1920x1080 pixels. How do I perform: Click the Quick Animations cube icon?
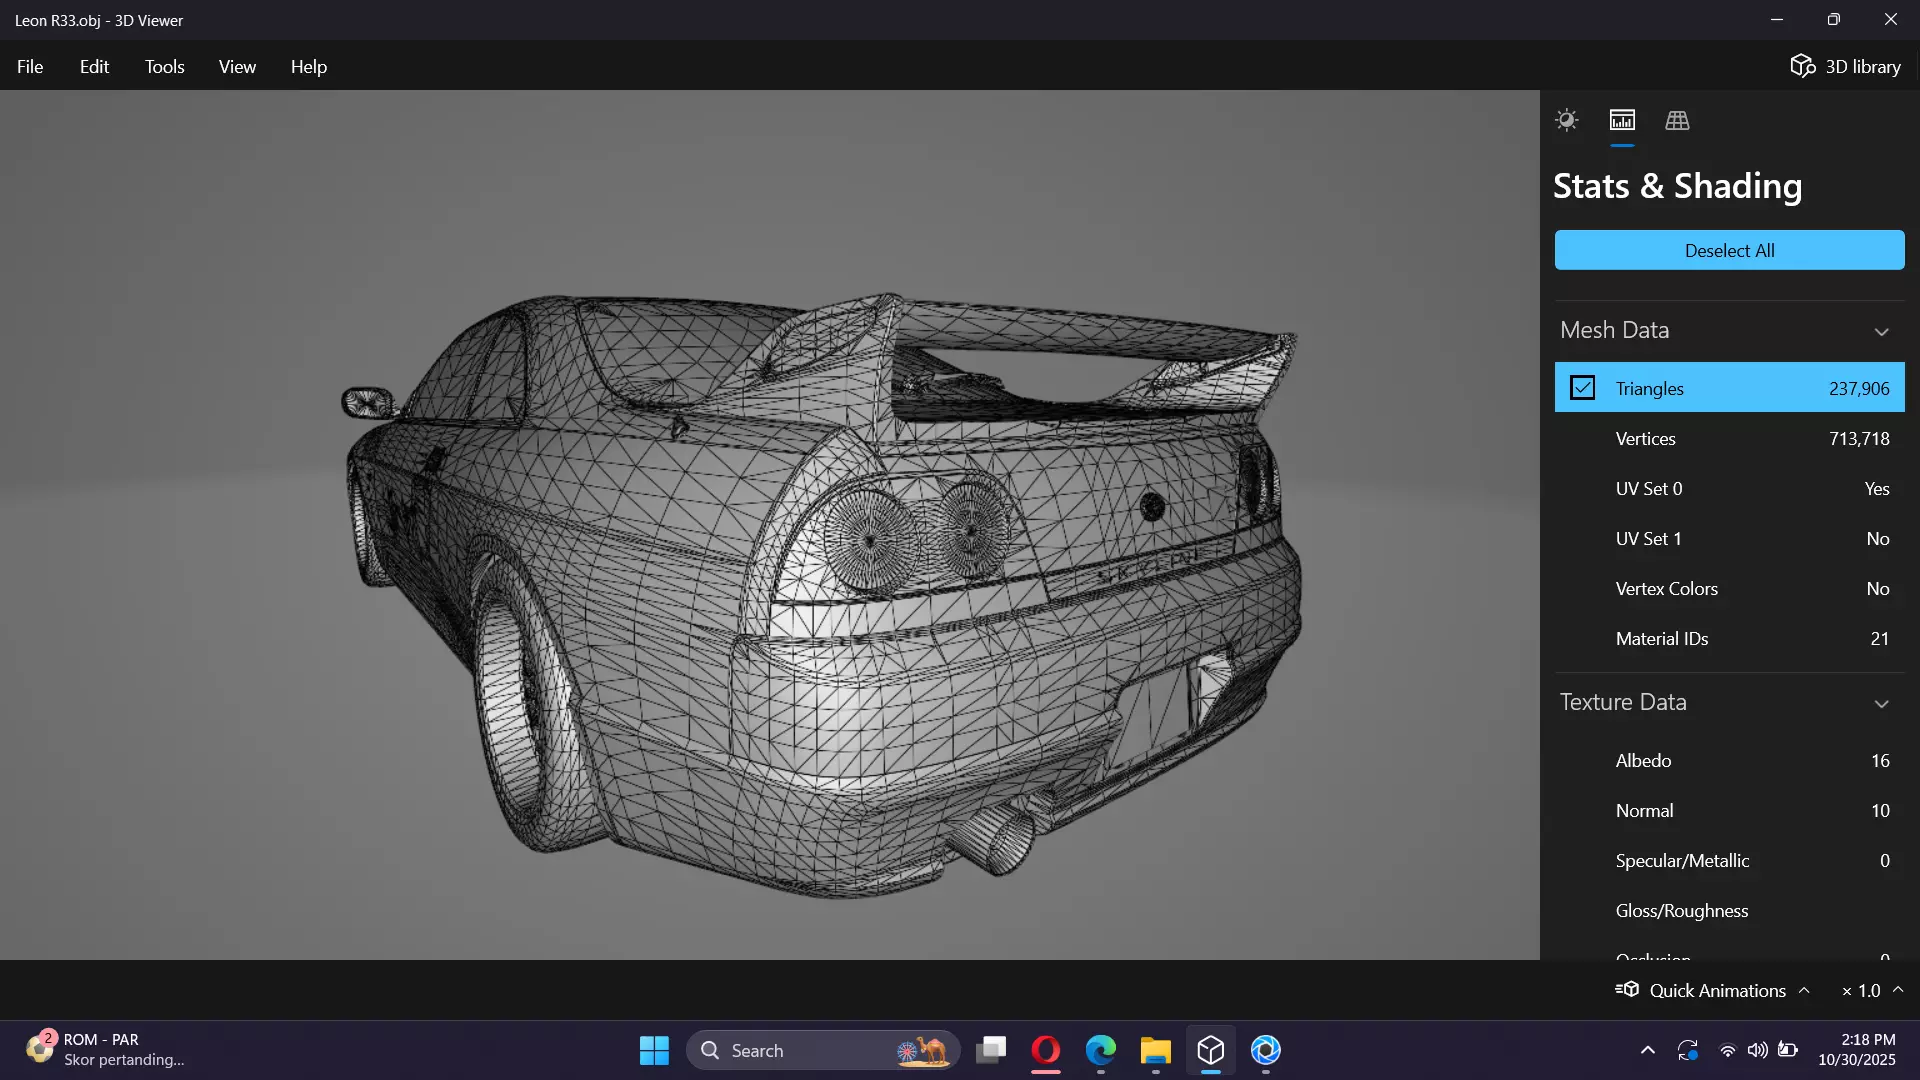1627,989
